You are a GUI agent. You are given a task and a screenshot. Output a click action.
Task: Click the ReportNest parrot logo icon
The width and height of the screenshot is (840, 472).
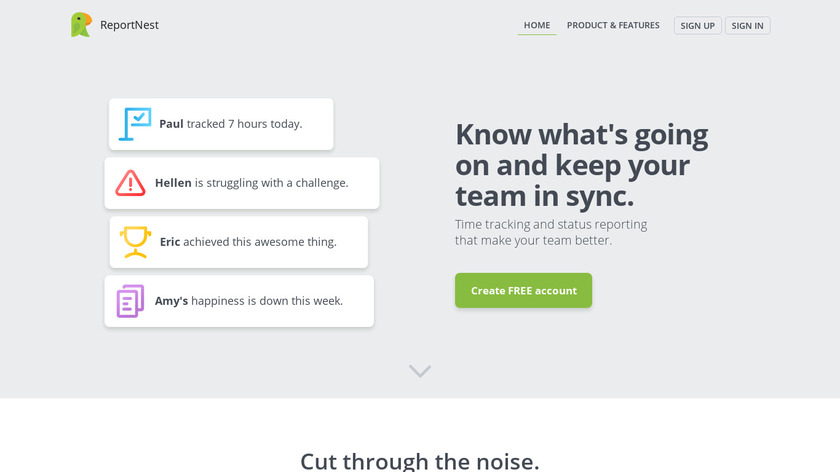tap(81, 25)
